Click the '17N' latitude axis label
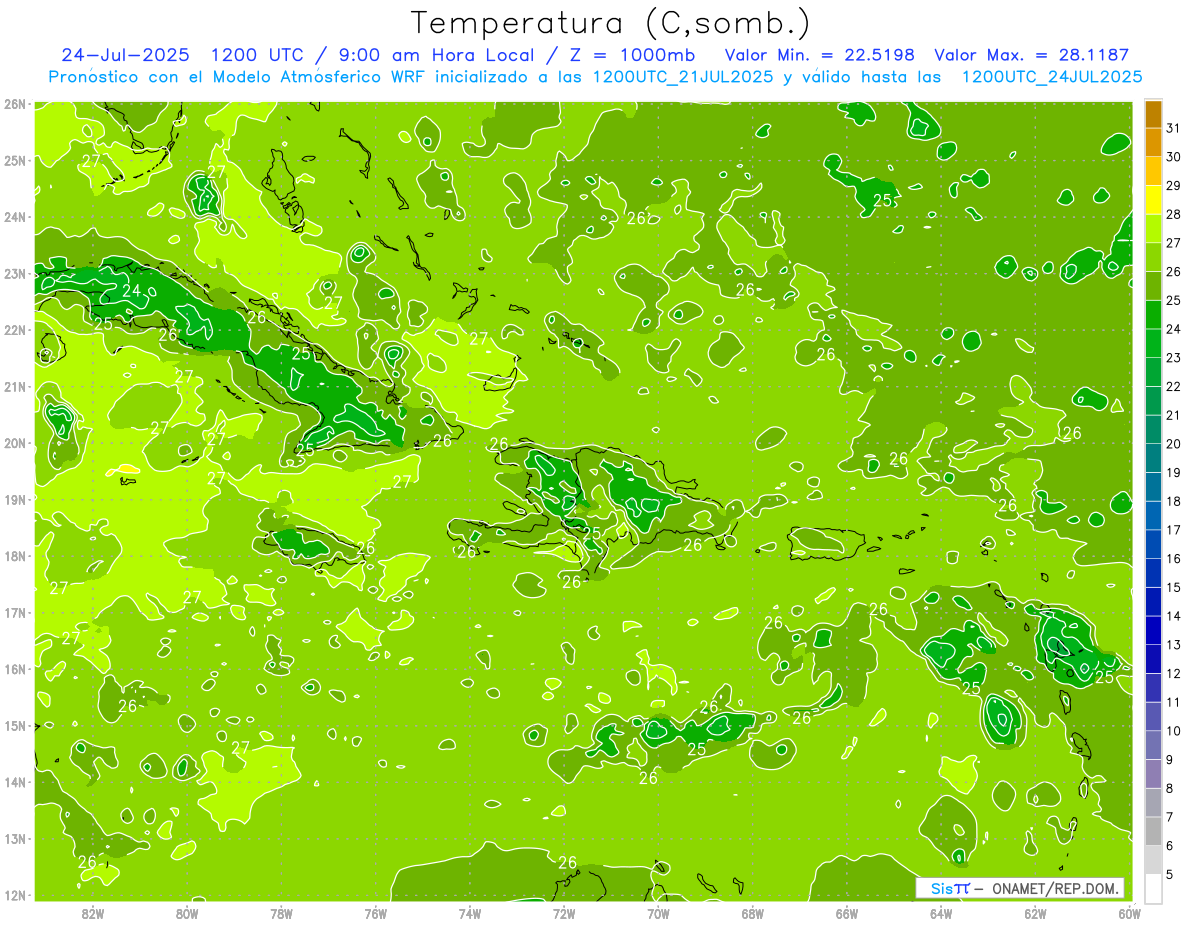This screenshot has width=1200, height=927. tap(15, 612)
